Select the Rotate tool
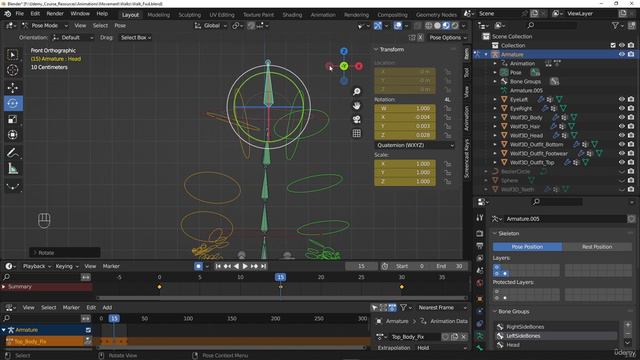Image resolution: width=640 pixels, height=360 pixels. click(x=13, y=103)
